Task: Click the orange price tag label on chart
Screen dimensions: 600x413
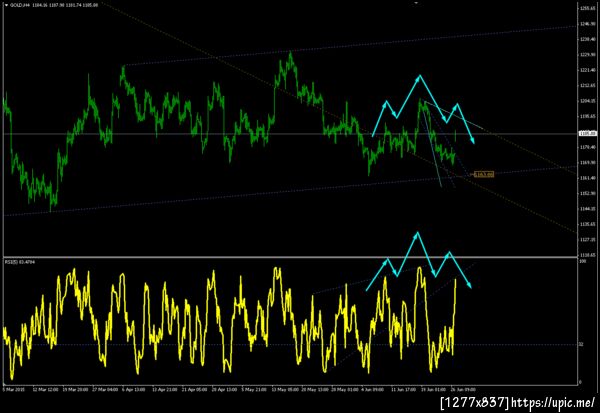Action: coord(484,175)
